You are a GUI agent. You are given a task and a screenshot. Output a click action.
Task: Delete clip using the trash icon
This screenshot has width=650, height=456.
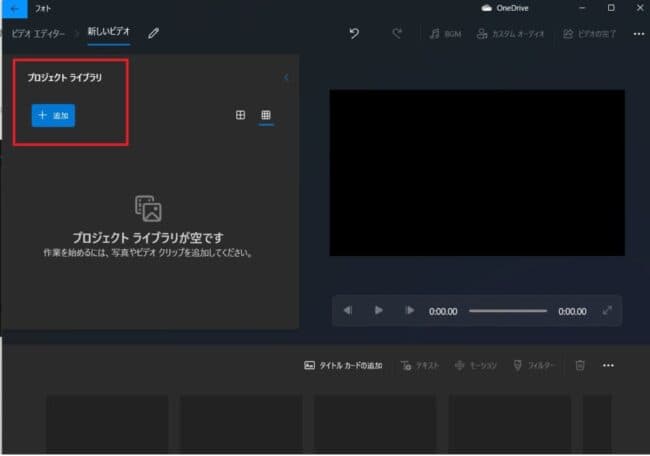[580, 365]
